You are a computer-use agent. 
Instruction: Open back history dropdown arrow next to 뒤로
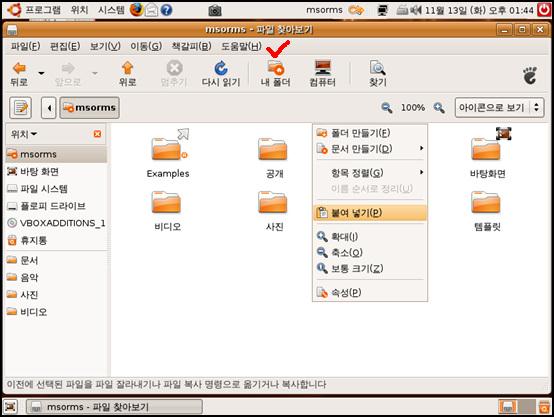(x=41, y=73)
